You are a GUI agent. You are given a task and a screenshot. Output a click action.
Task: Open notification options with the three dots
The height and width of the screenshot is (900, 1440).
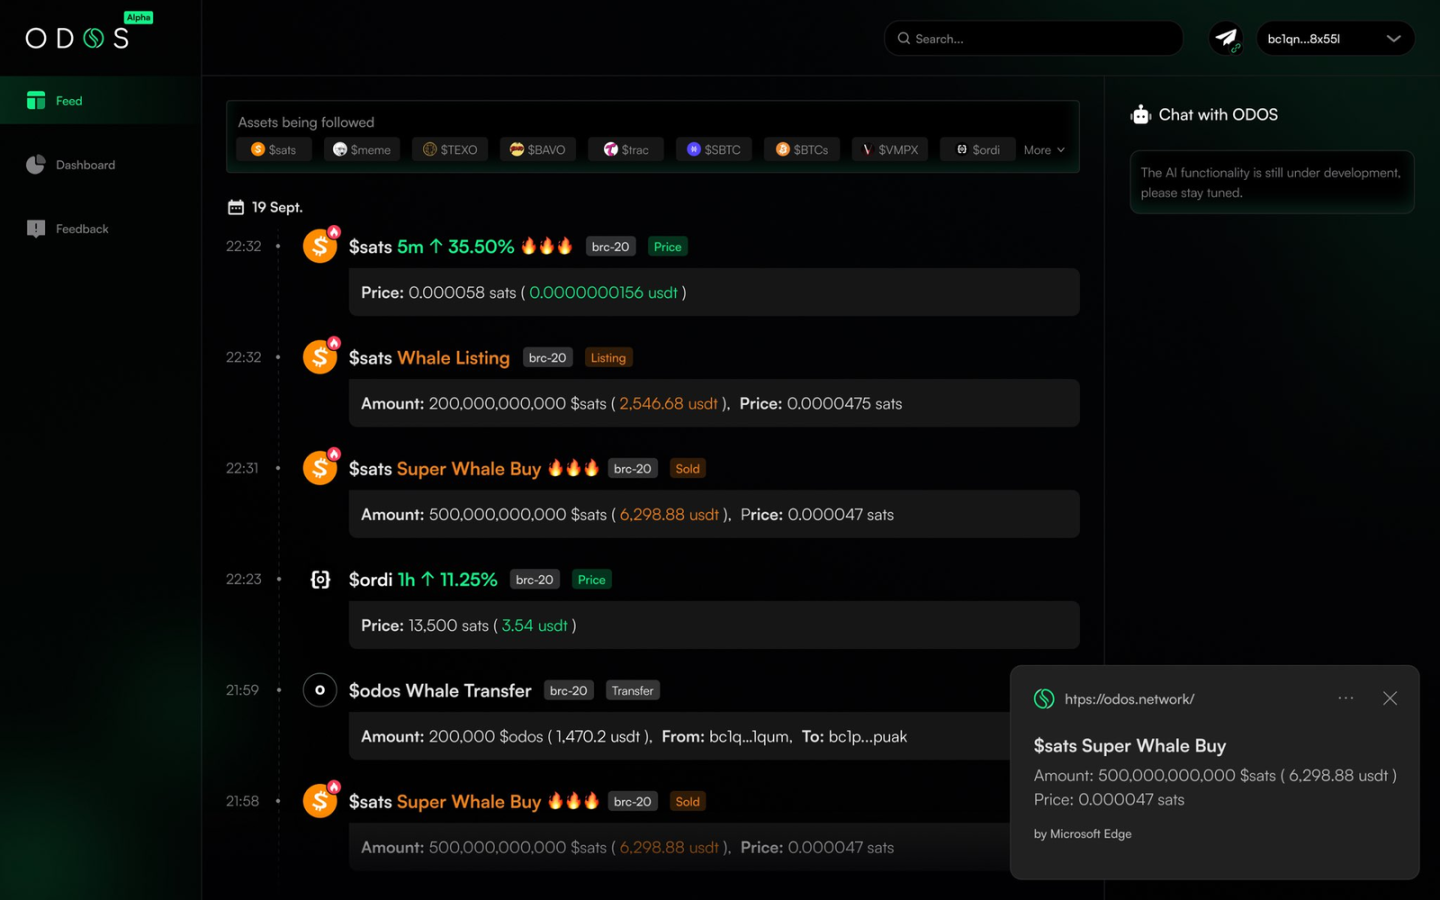coord(1346,698)
